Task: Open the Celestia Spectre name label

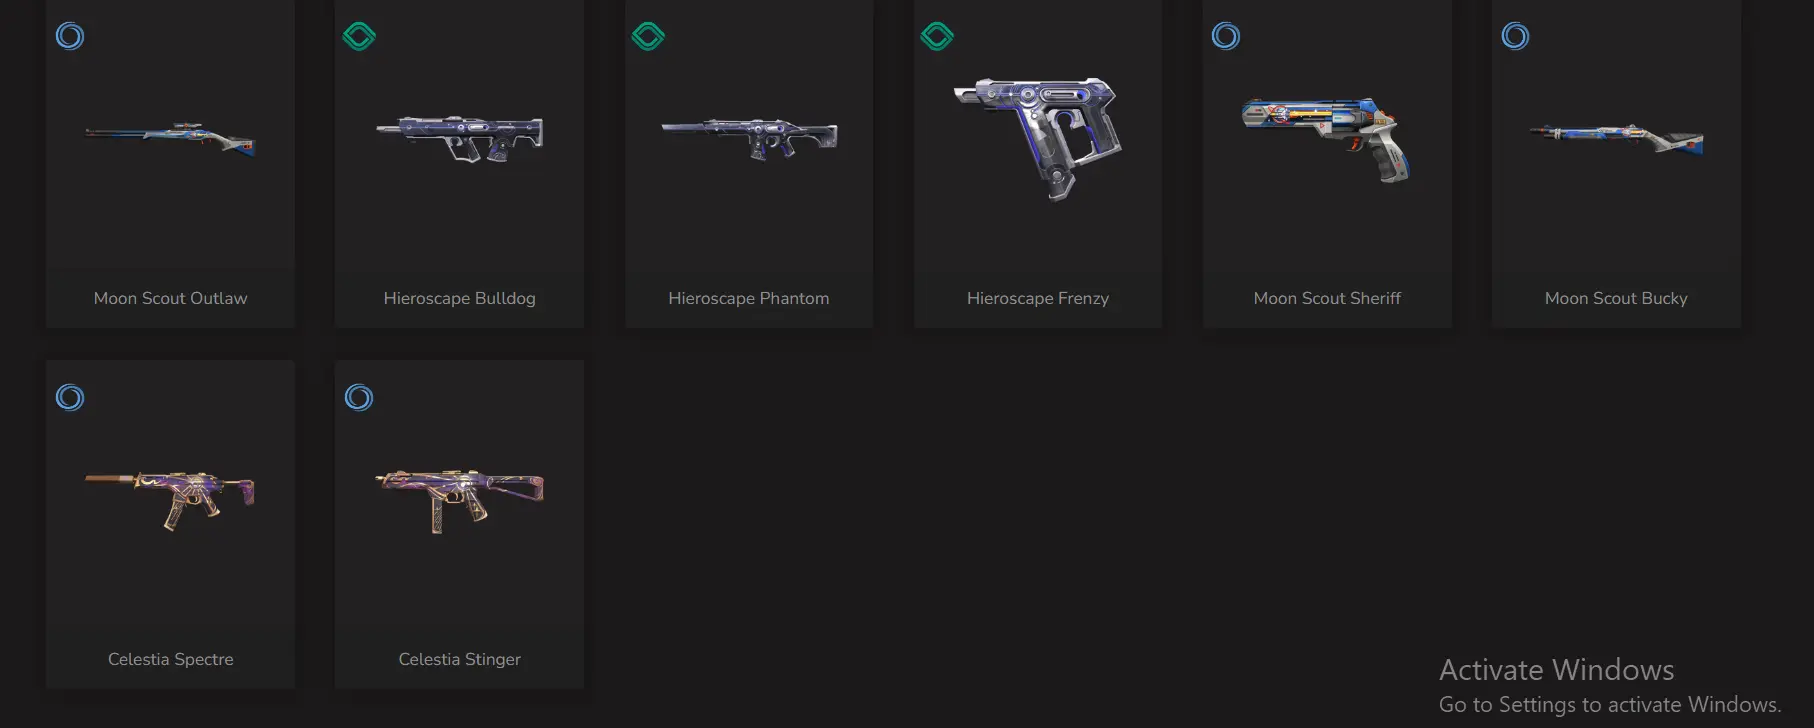Action: tap(171, 659)
